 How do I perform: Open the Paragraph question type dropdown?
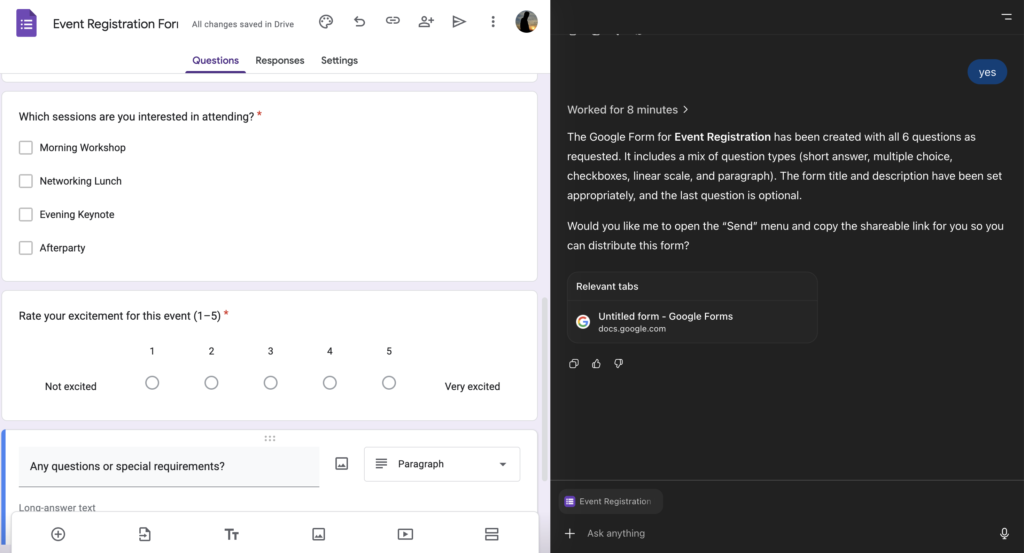[x=442, y=464]
